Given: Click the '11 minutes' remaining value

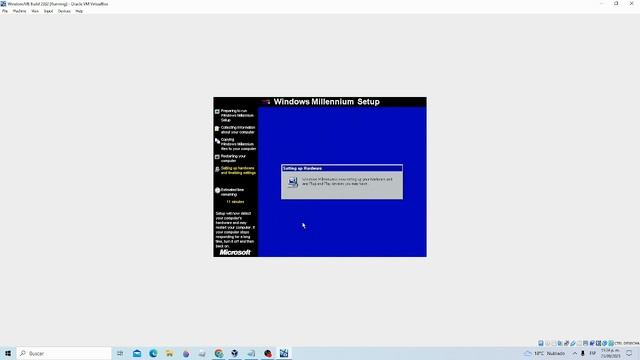Looking at the screenshot, I should point(235,202).
